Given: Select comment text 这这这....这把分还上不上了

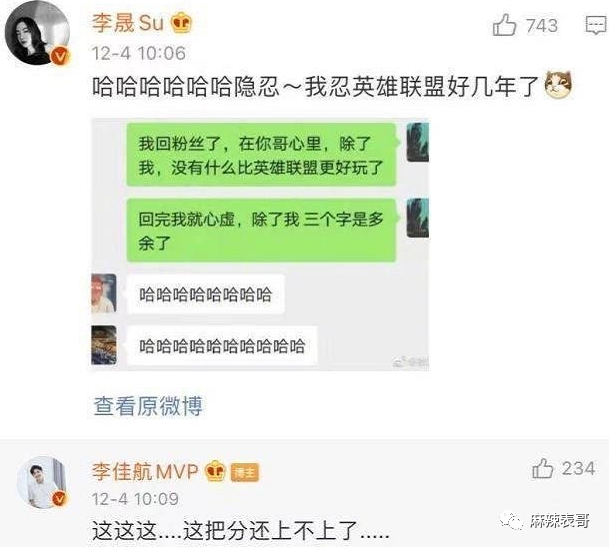Looking at the screenshot, I should (241, 530).
